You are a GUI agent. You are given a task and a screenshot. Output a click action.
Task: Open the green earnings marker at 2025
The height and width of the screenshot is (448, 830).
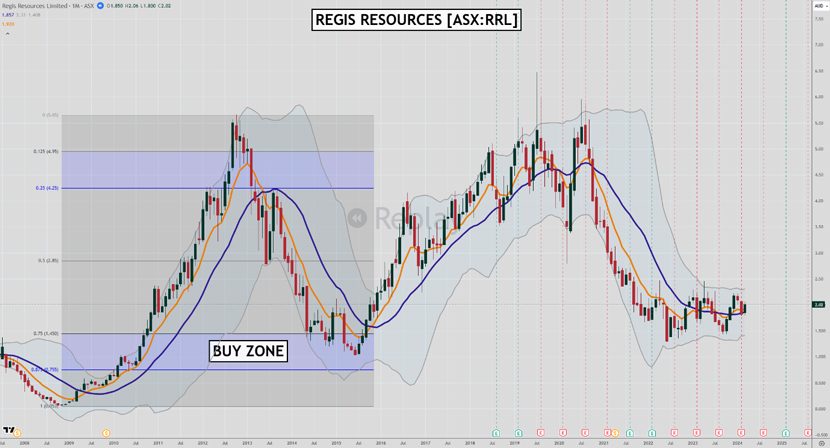coord(786,433)
